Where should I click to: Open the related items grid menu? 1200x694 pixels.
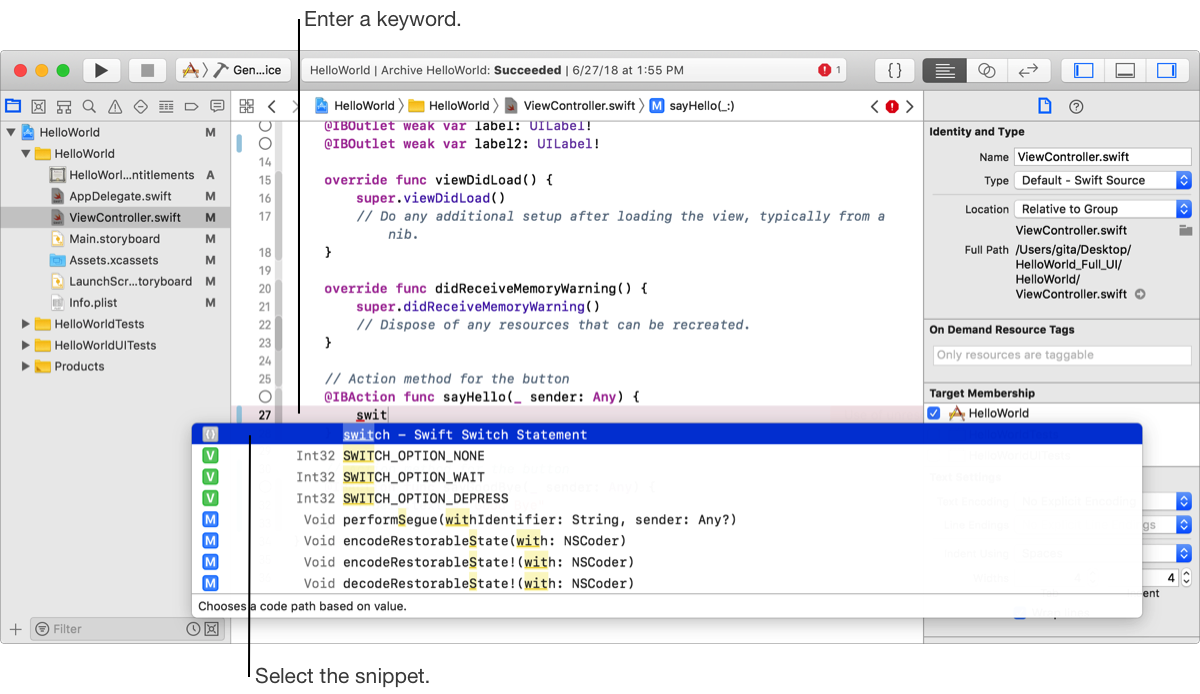coord(246,106)
